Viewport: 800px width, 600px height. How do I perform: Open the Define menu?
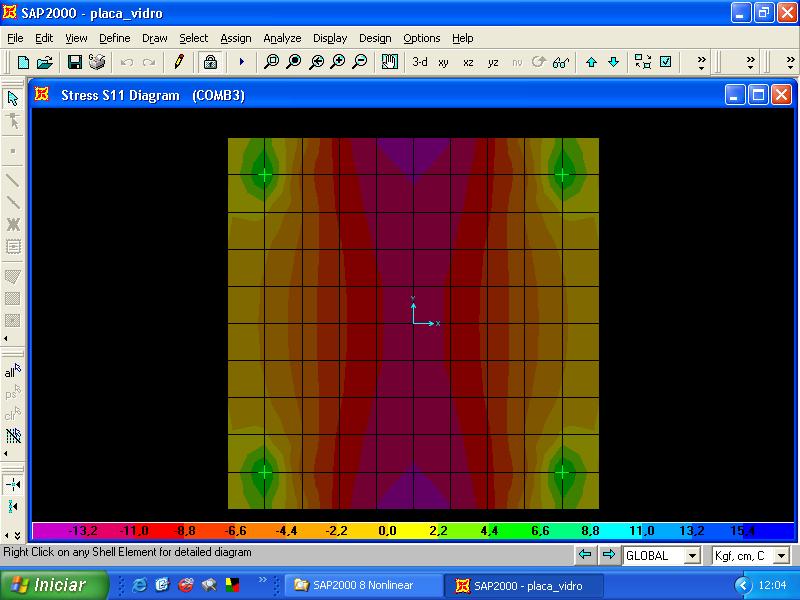coord(114,38)
